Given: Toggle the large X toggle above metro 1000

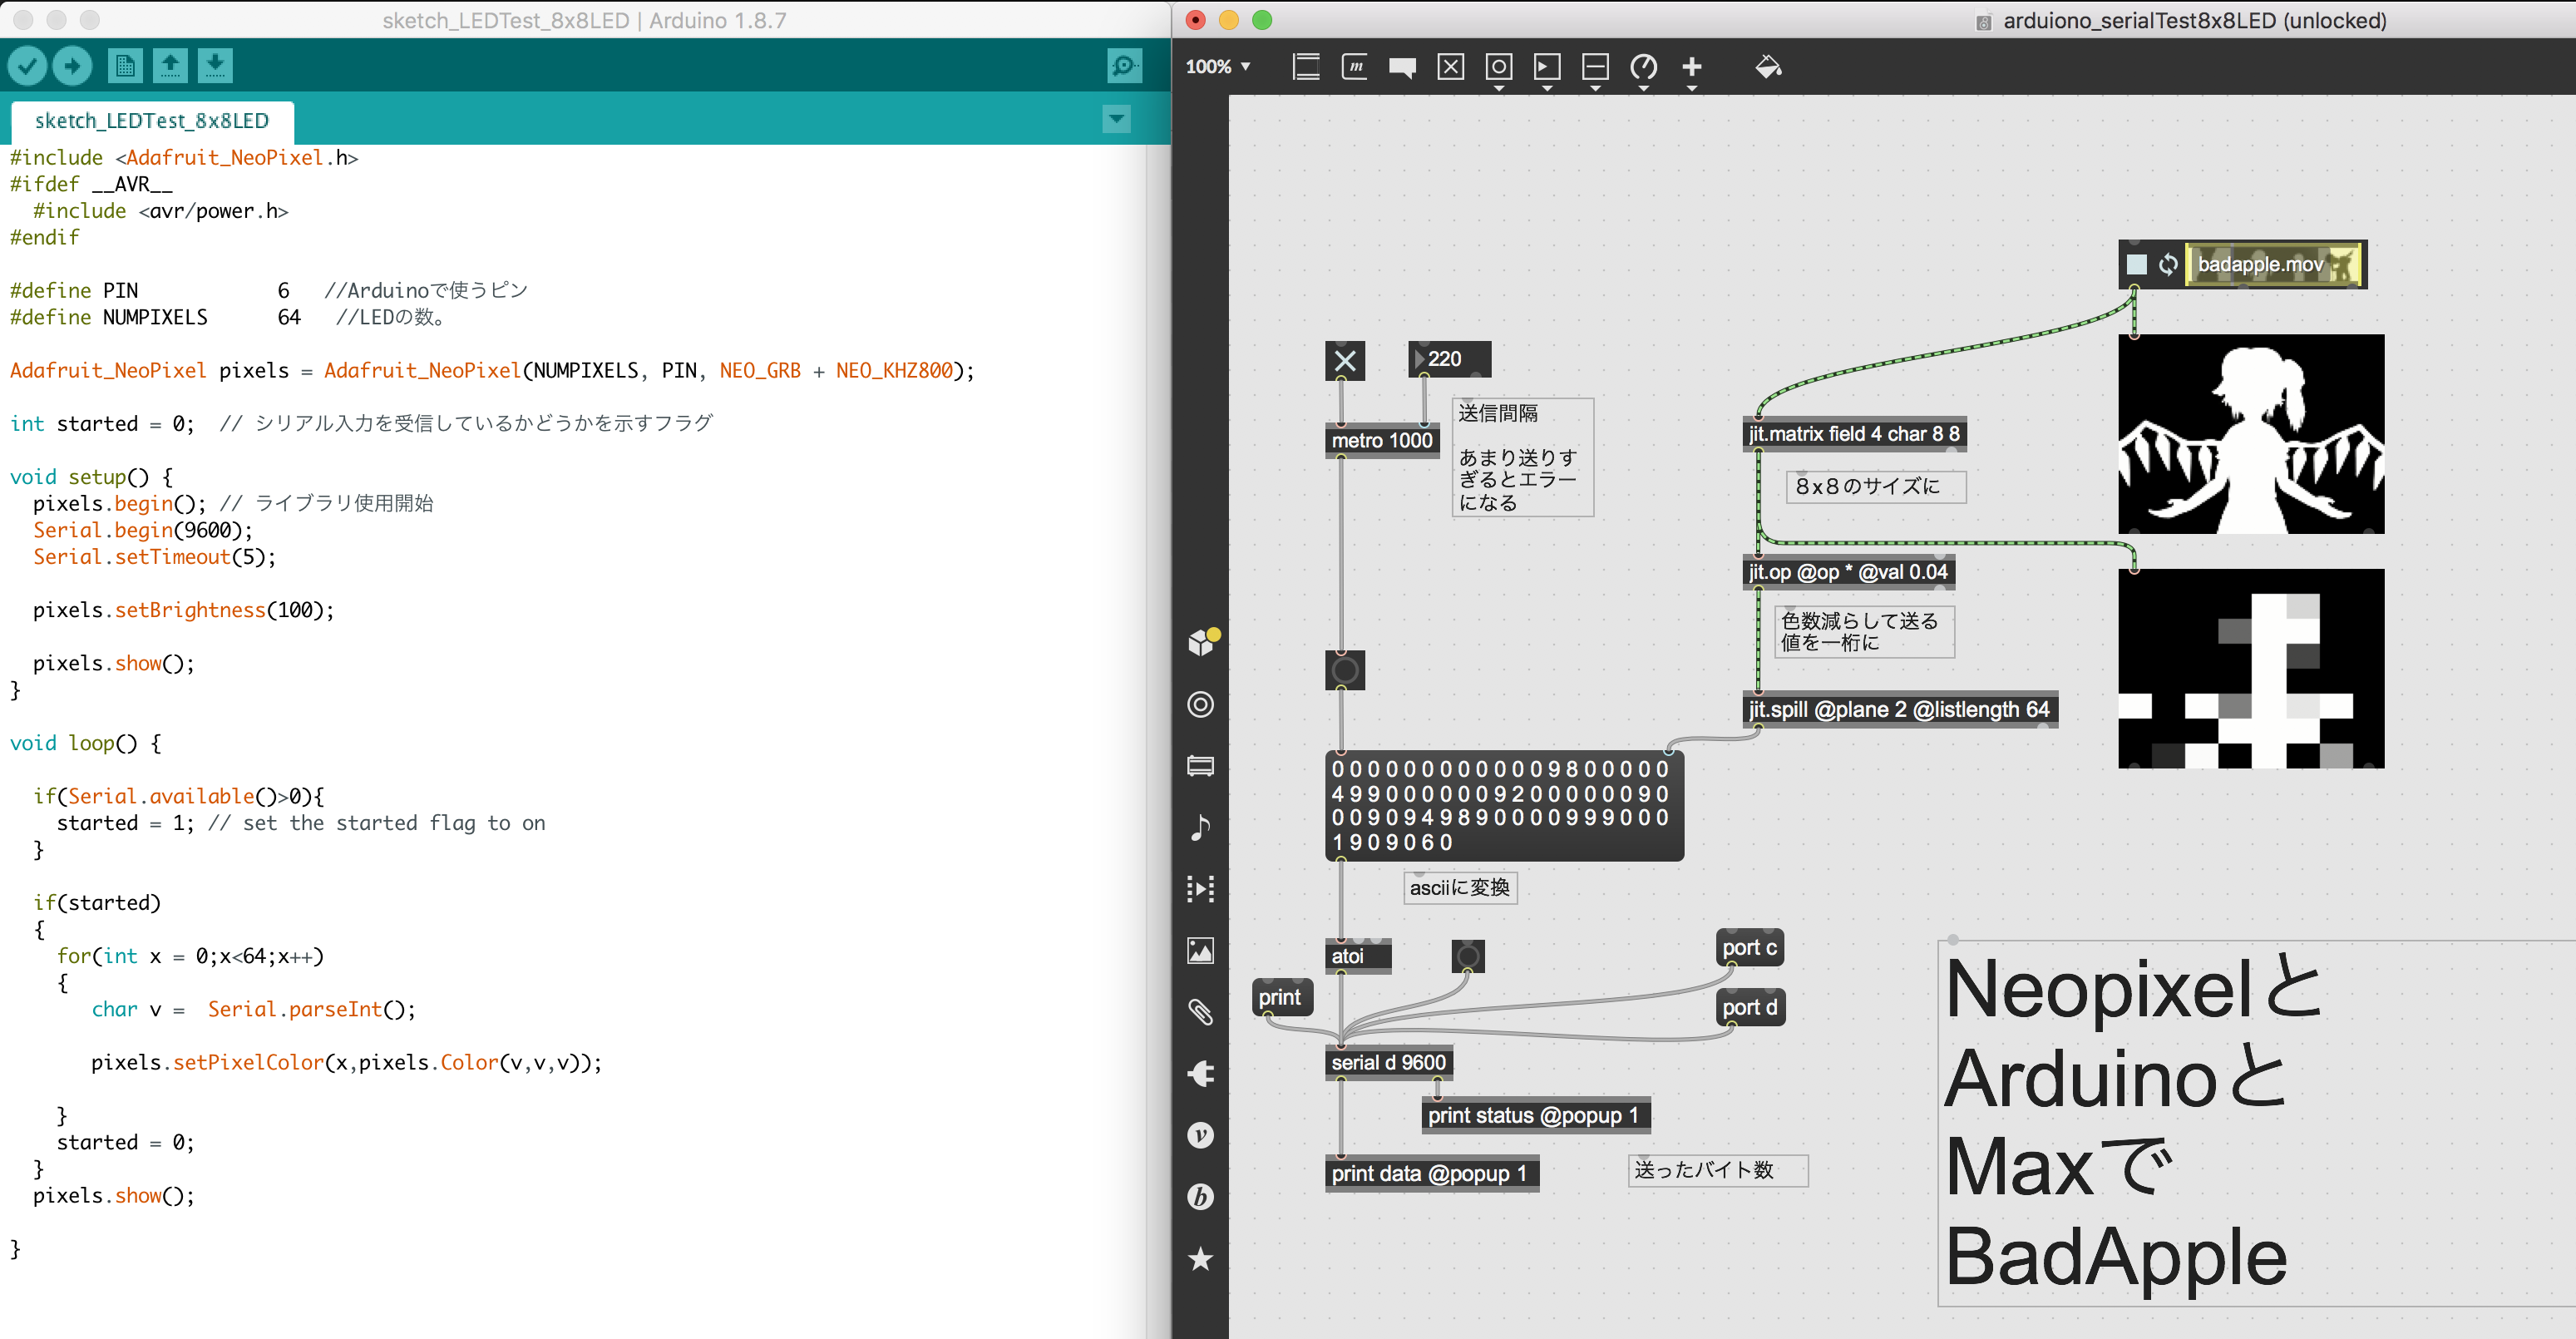Looking at the screenshot, I should point(1345,361).
